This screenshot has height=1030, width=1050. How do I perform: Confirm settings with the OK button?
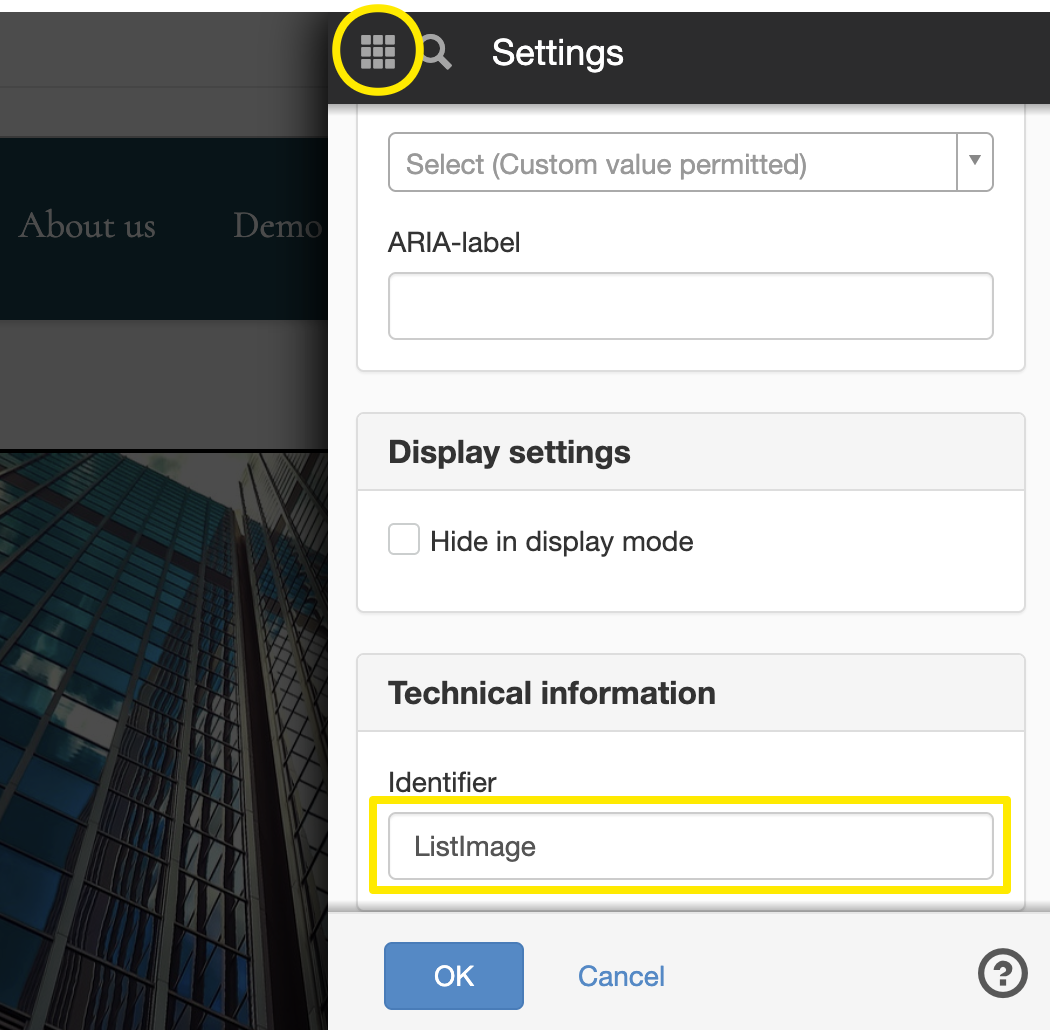453,976
